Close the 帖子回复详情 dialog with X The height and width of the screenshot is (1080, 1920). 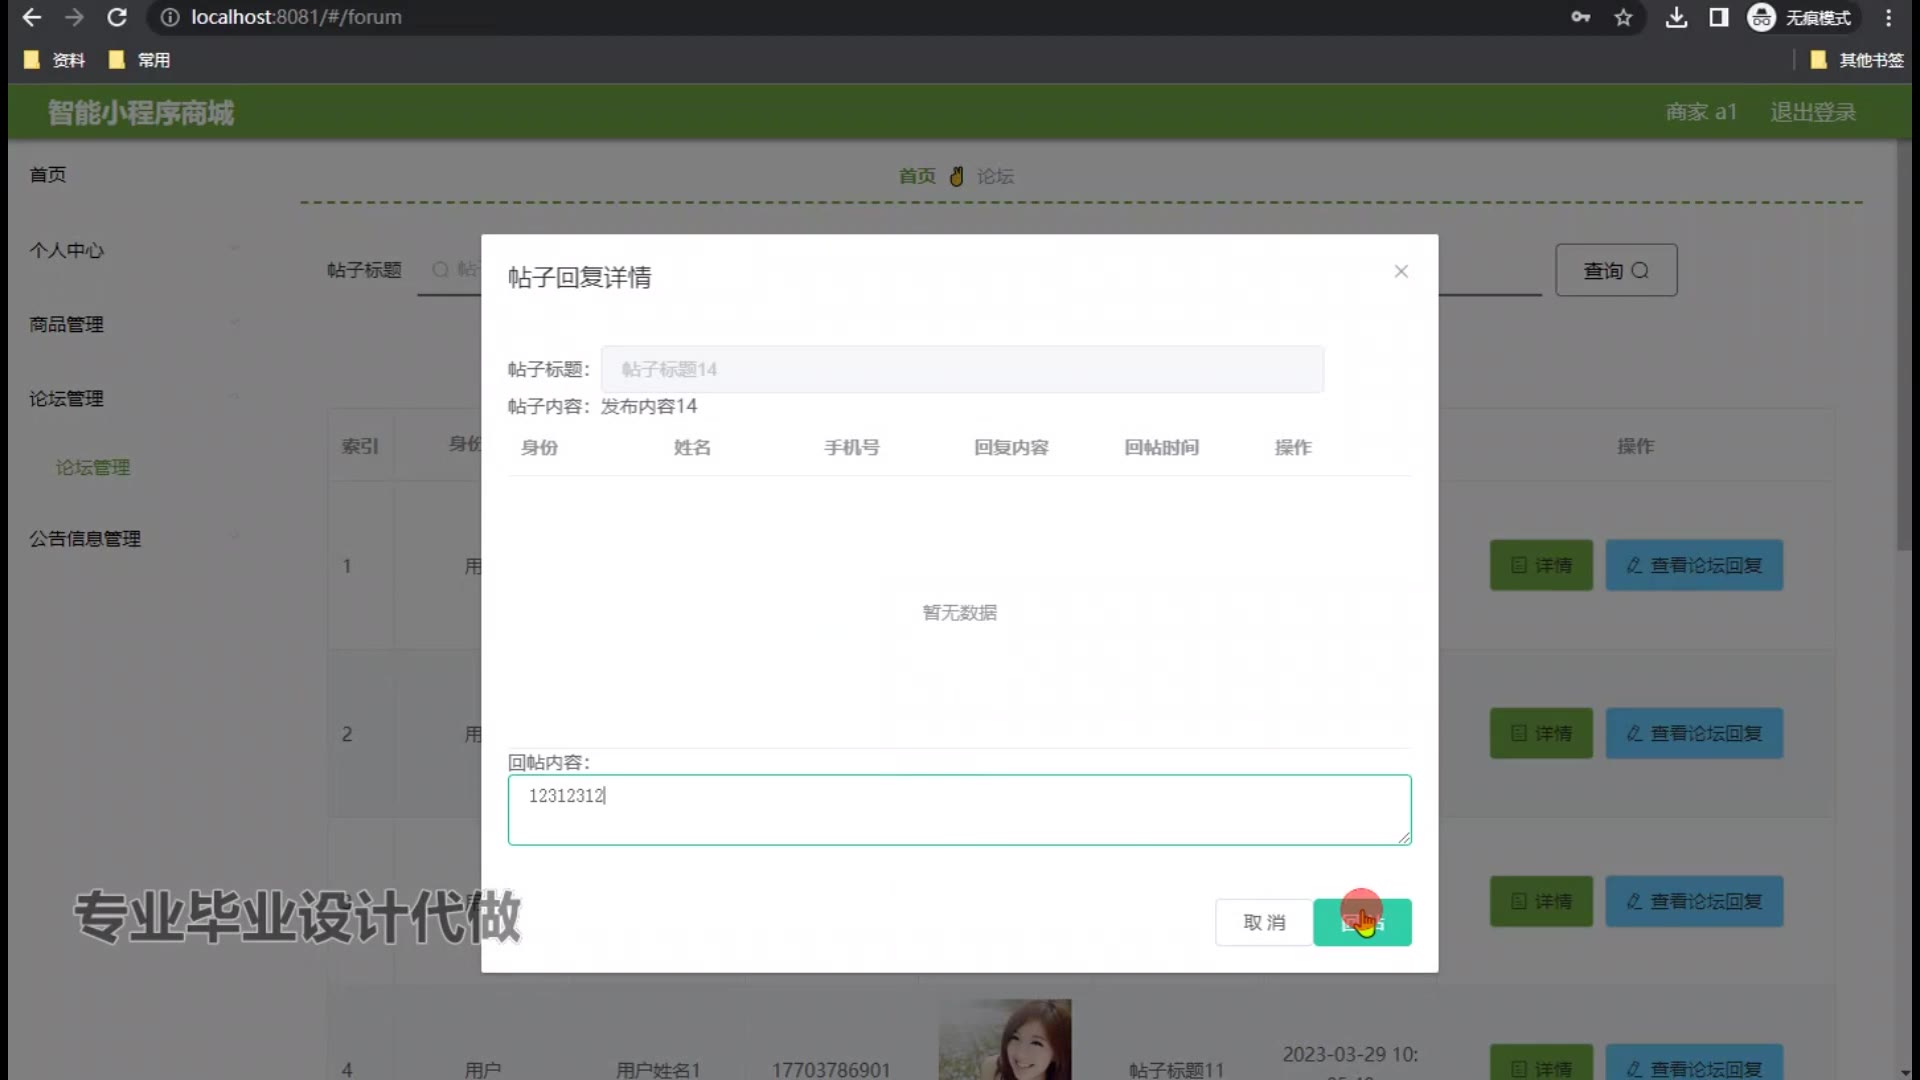1401,271
